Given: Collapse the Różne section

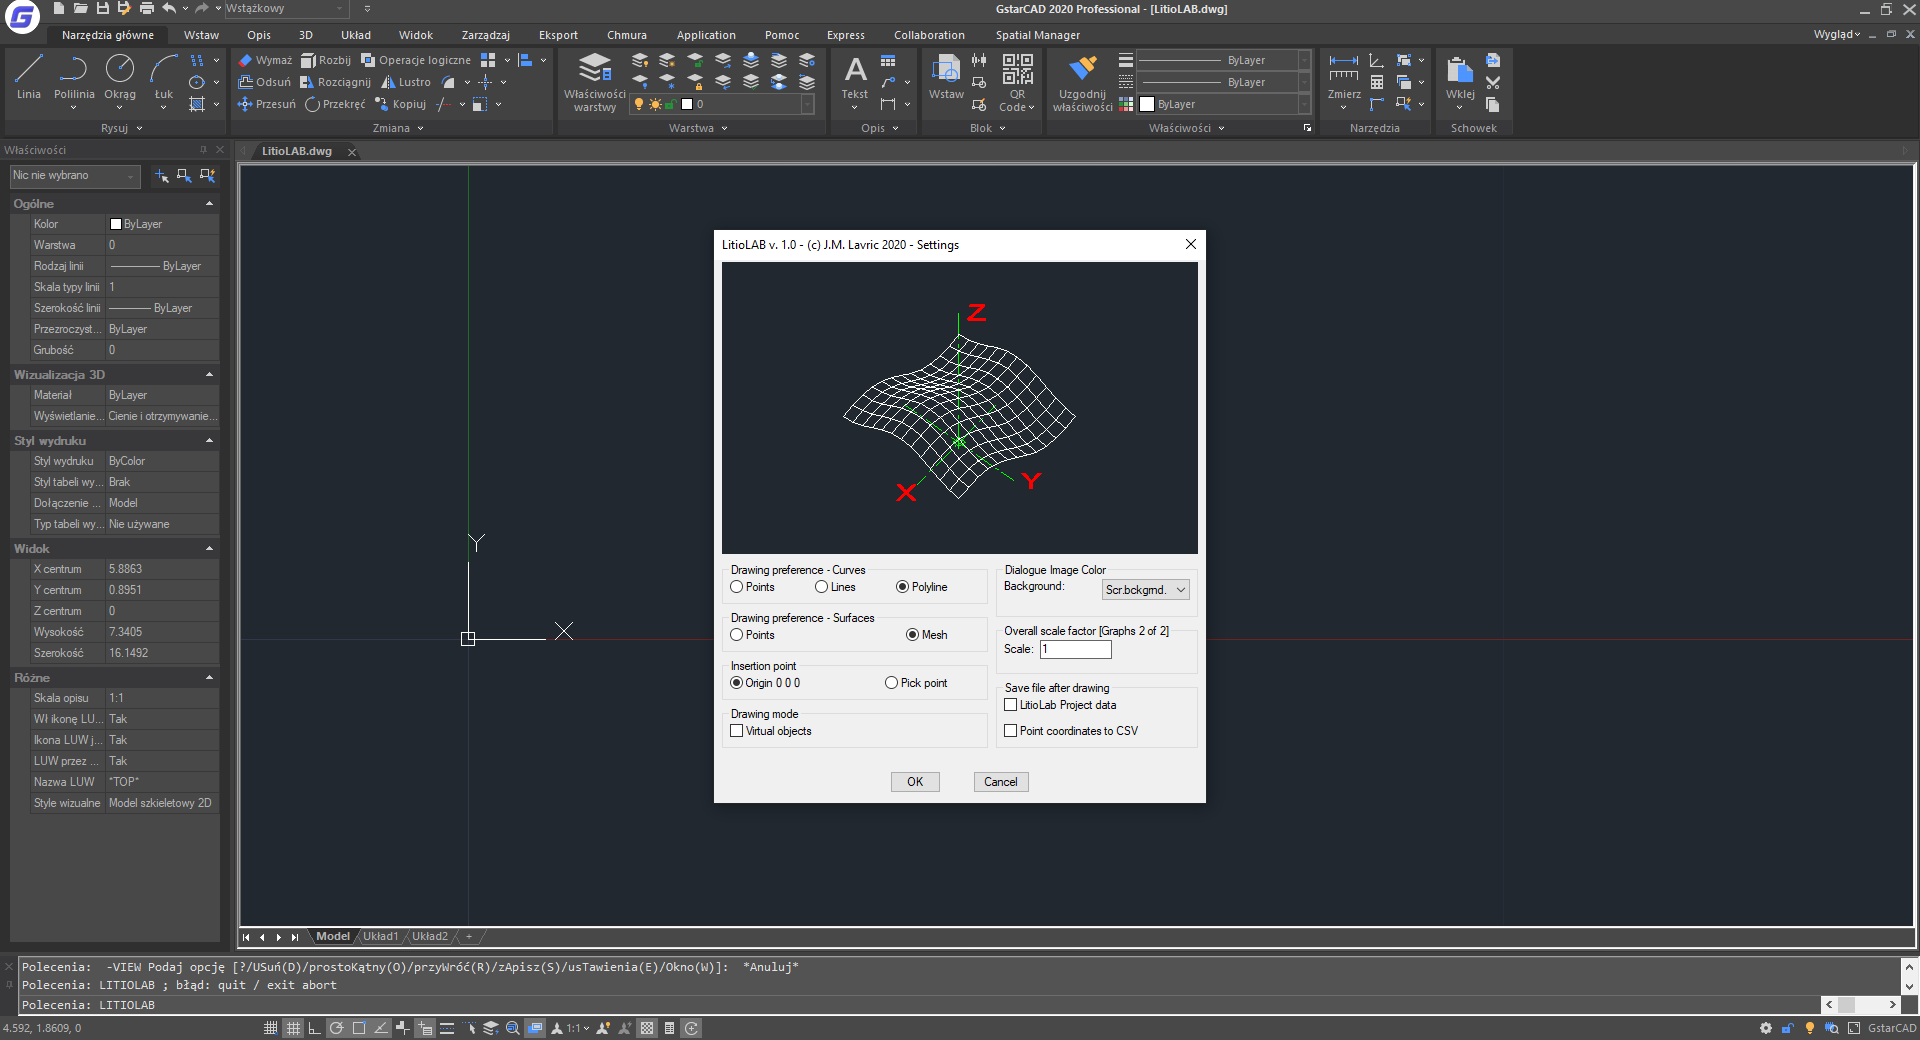Looking at the screenshot, I should [209, 677].
